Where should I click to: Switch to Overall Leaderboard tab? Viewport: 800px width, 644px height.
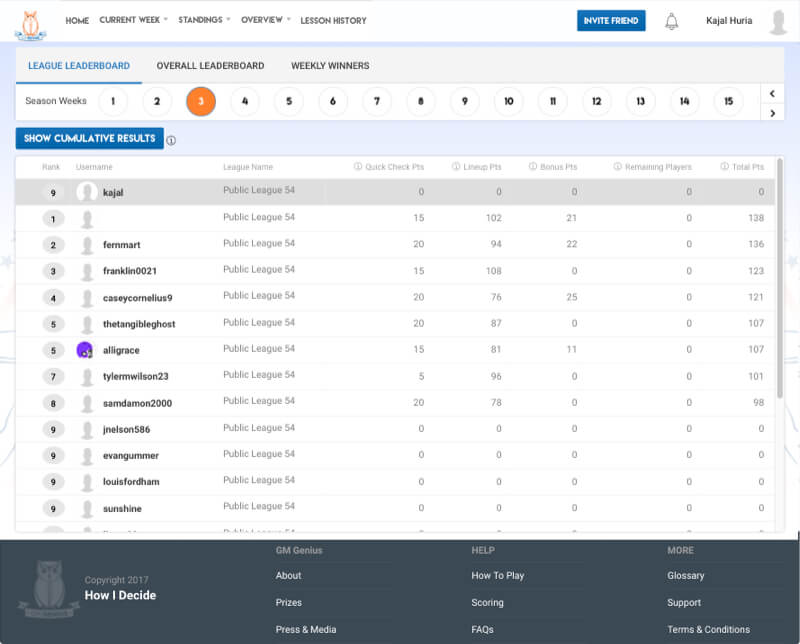click(210, 66)
